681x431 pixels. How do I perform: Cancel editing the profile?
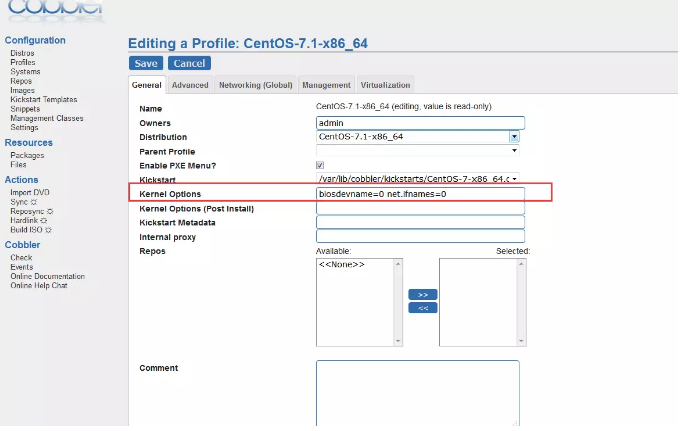[189, 63]
